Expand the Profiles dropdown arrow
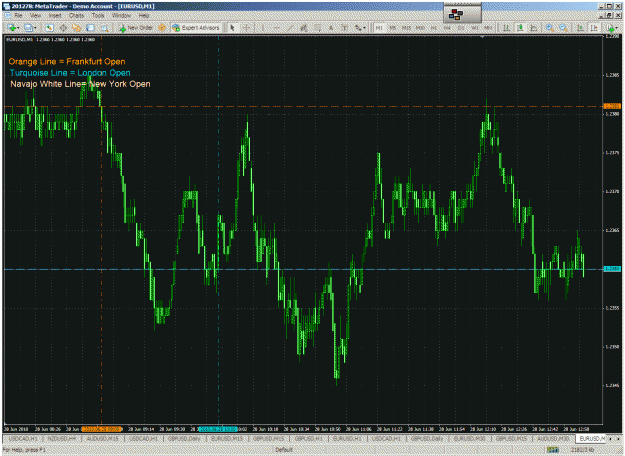Image resolution: width=625 pixels, height=456 pixels. pyautogui.click(x=35, y=28)
